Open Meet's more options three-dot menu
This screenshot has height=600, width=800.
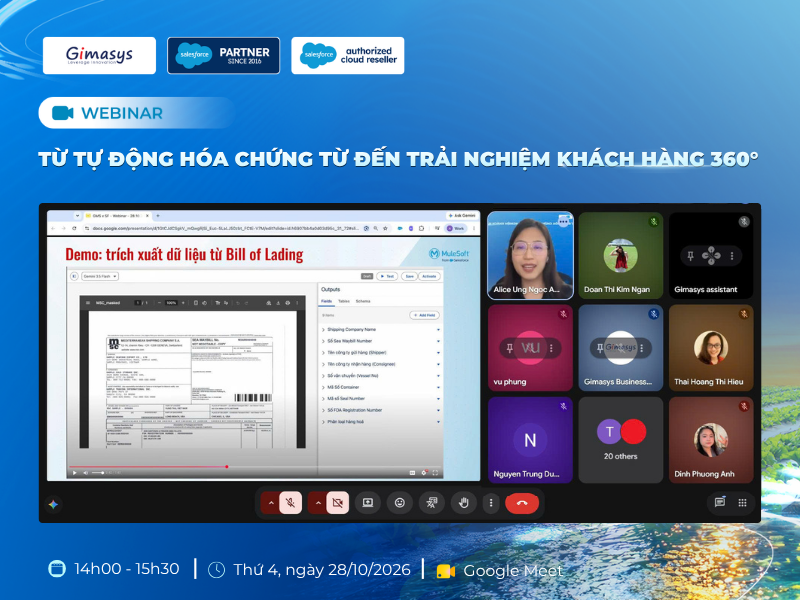(x=491, y=503)
